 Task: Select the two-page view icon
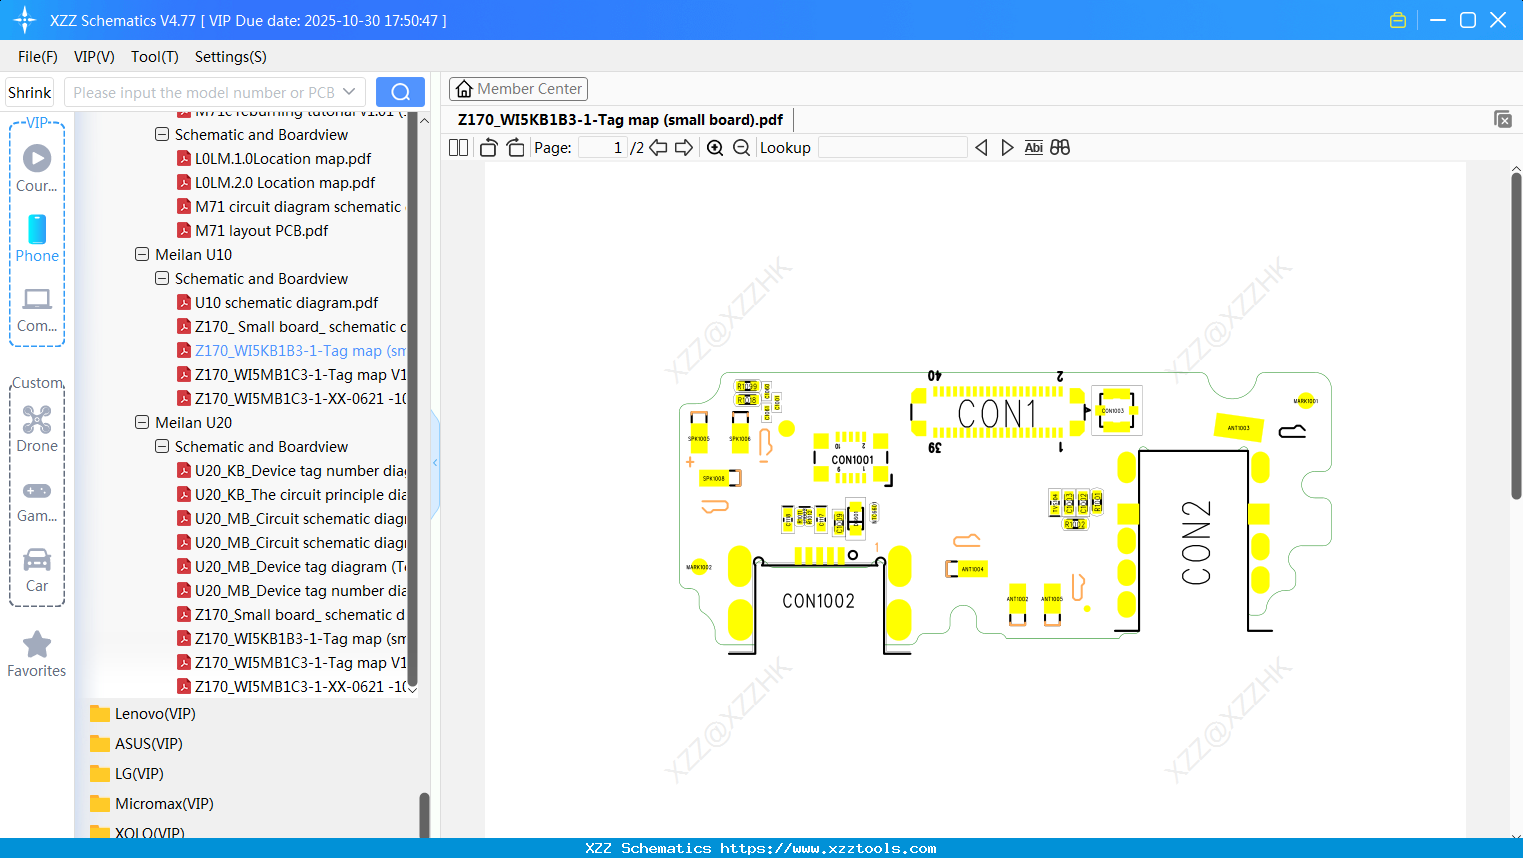click(x=457, y=147)
